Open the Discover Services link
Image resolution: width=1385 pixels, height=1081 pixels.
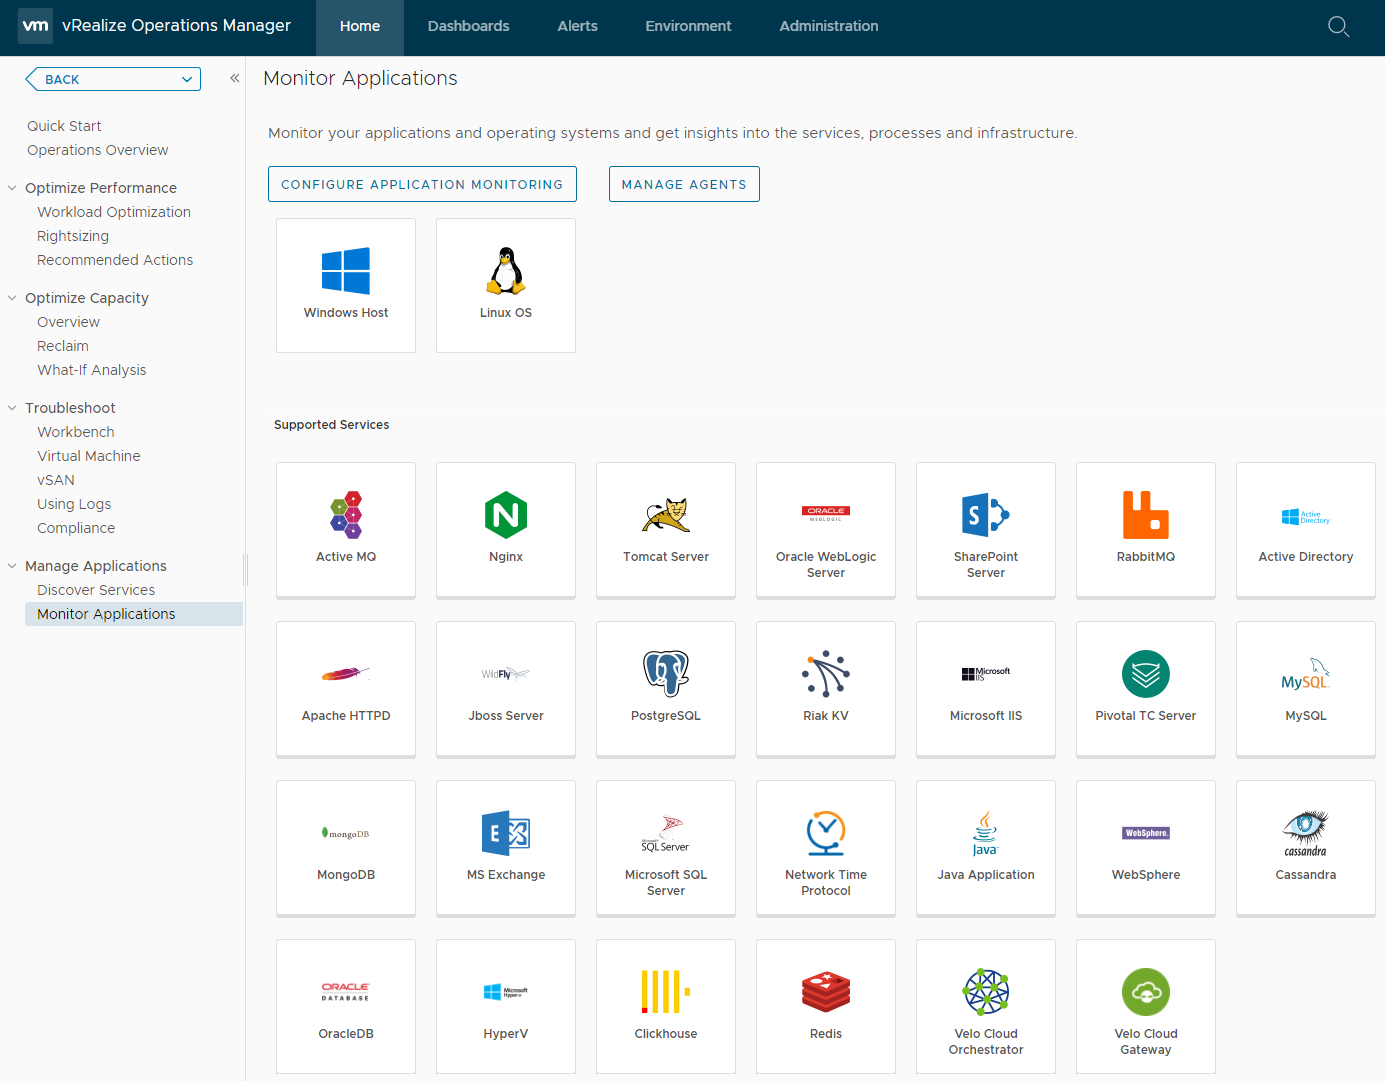click(x=96, y=589)
